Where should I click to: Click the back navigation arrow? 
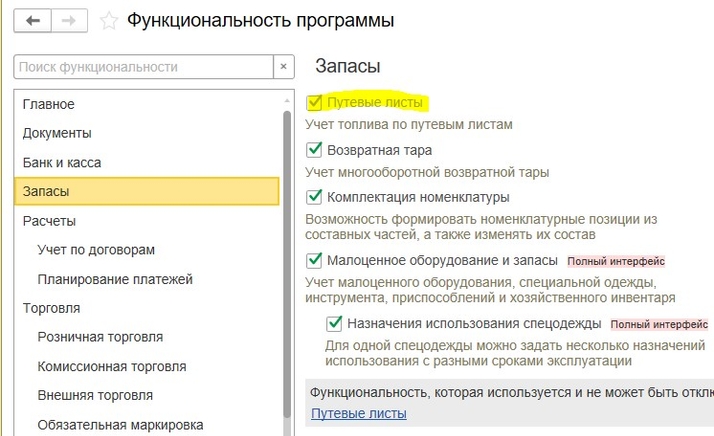[33, 20]
